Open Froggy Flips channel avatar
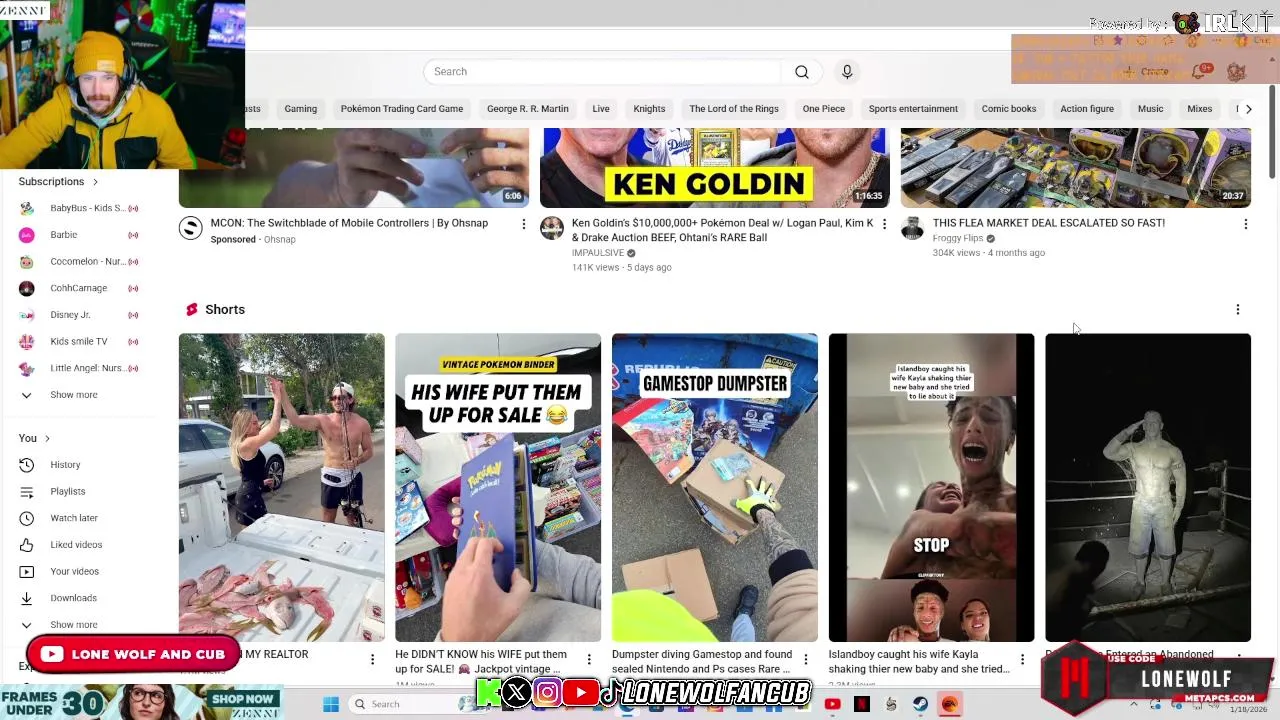The width and height of the screenshot is (1280, 720). click(x=912, y=228)
